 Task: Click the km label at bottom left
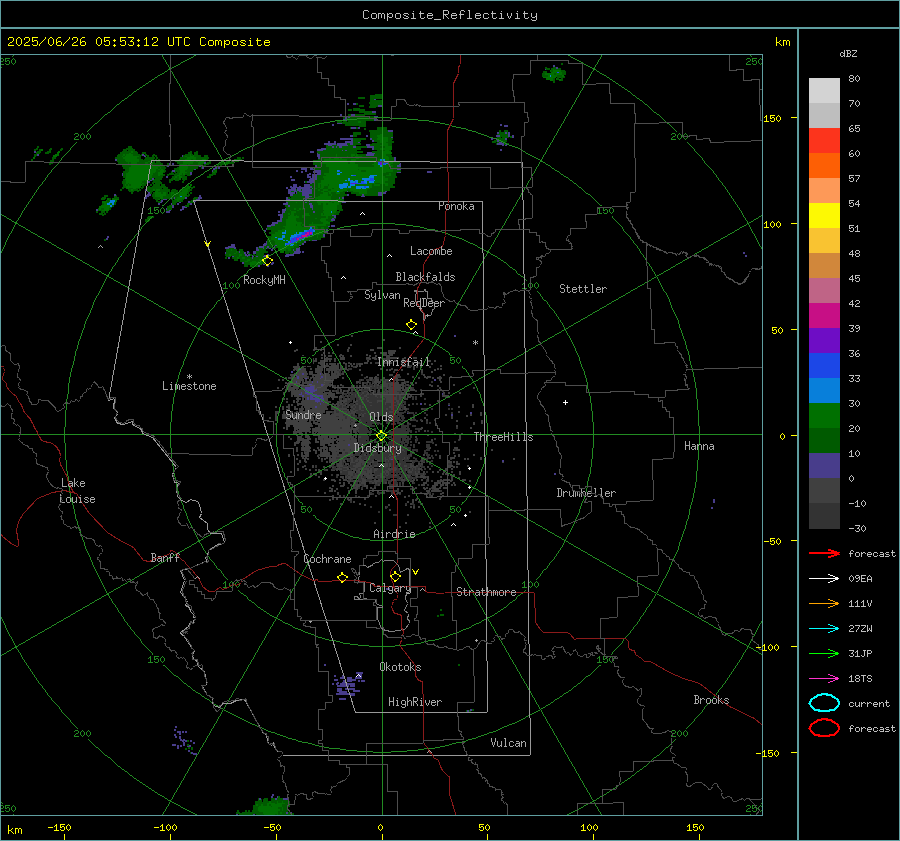click(15, 830)
